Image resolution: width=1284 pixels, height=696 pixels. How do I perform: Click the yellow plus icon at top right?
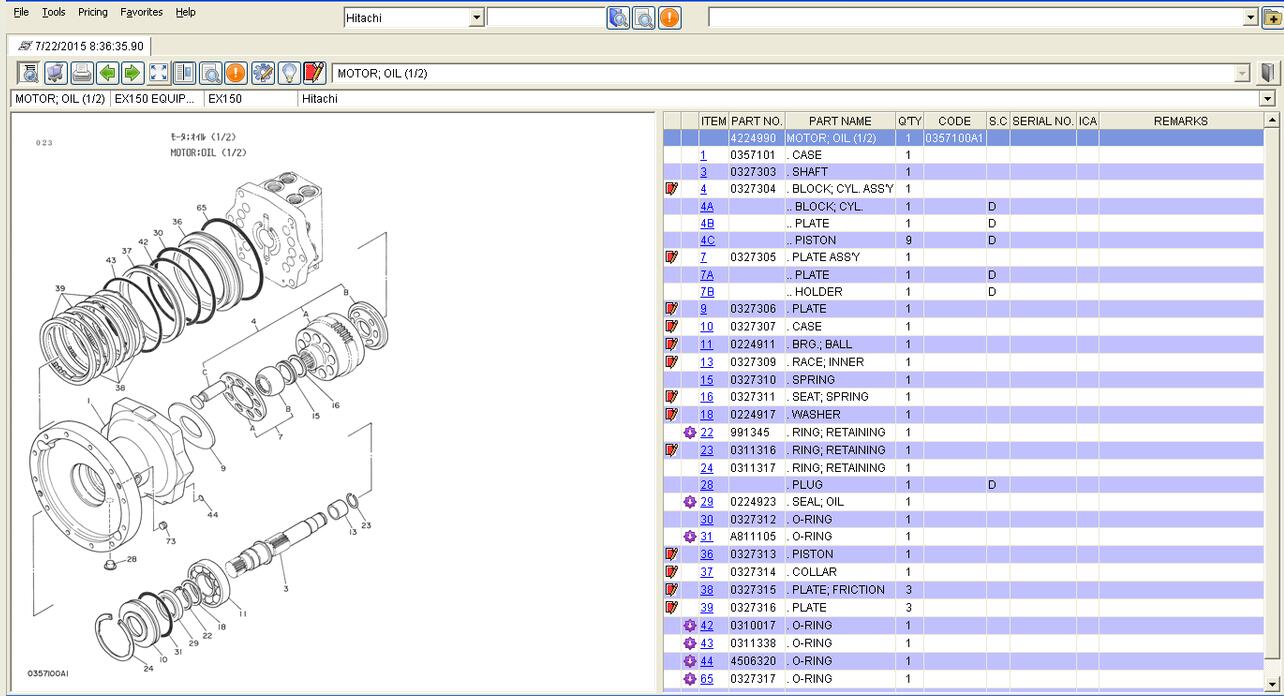[x=1272, y=17]
